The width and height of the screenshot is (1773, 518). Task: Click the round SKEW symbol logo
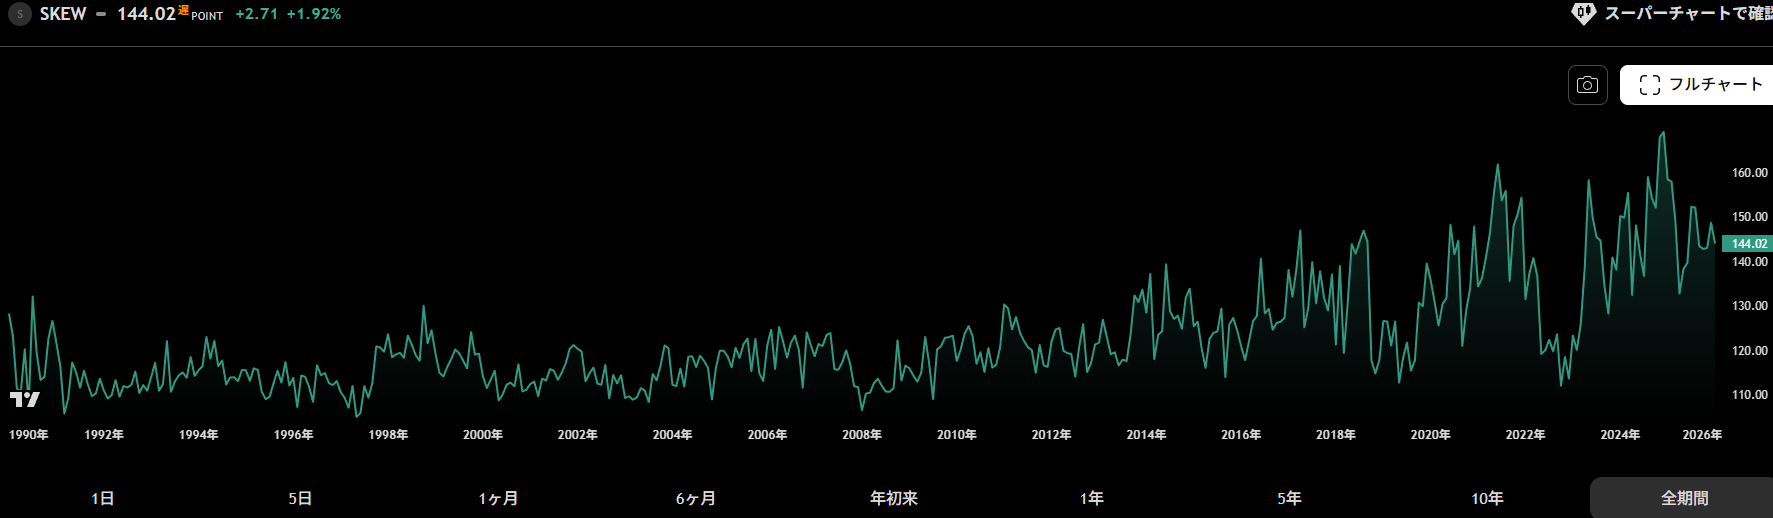pos(19,14)
